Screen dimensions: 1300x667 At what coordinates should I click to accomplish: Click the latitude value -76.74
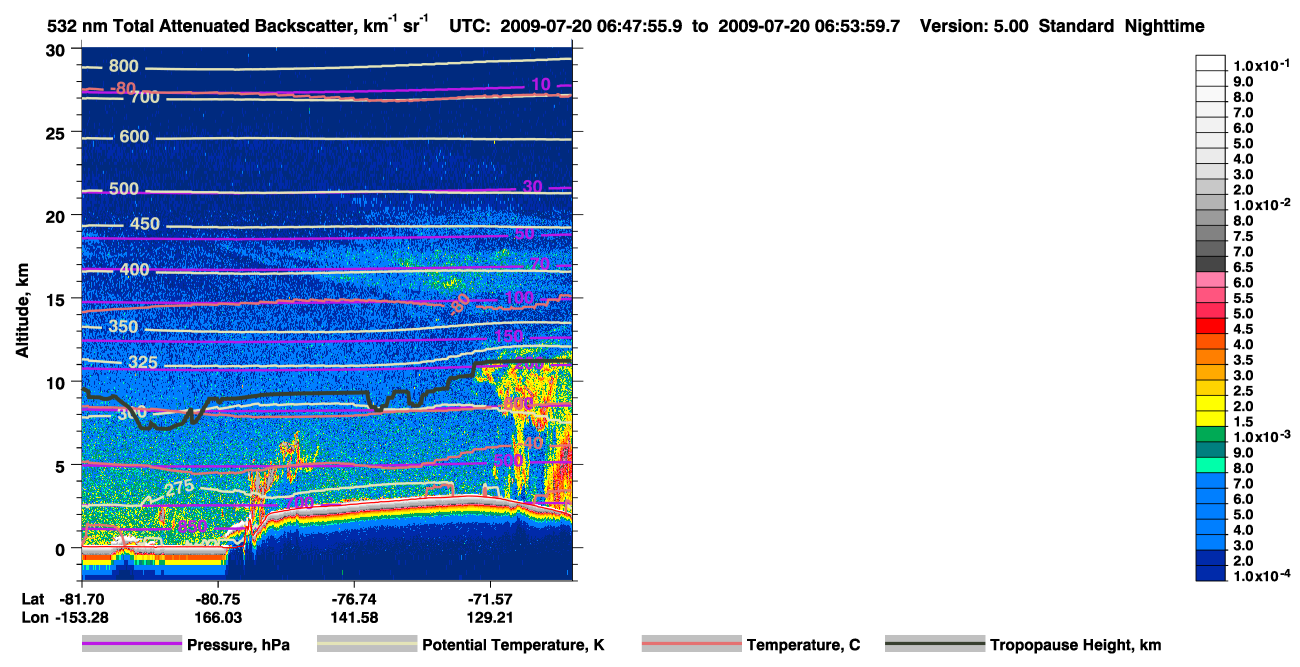click(x=354, y=599)
